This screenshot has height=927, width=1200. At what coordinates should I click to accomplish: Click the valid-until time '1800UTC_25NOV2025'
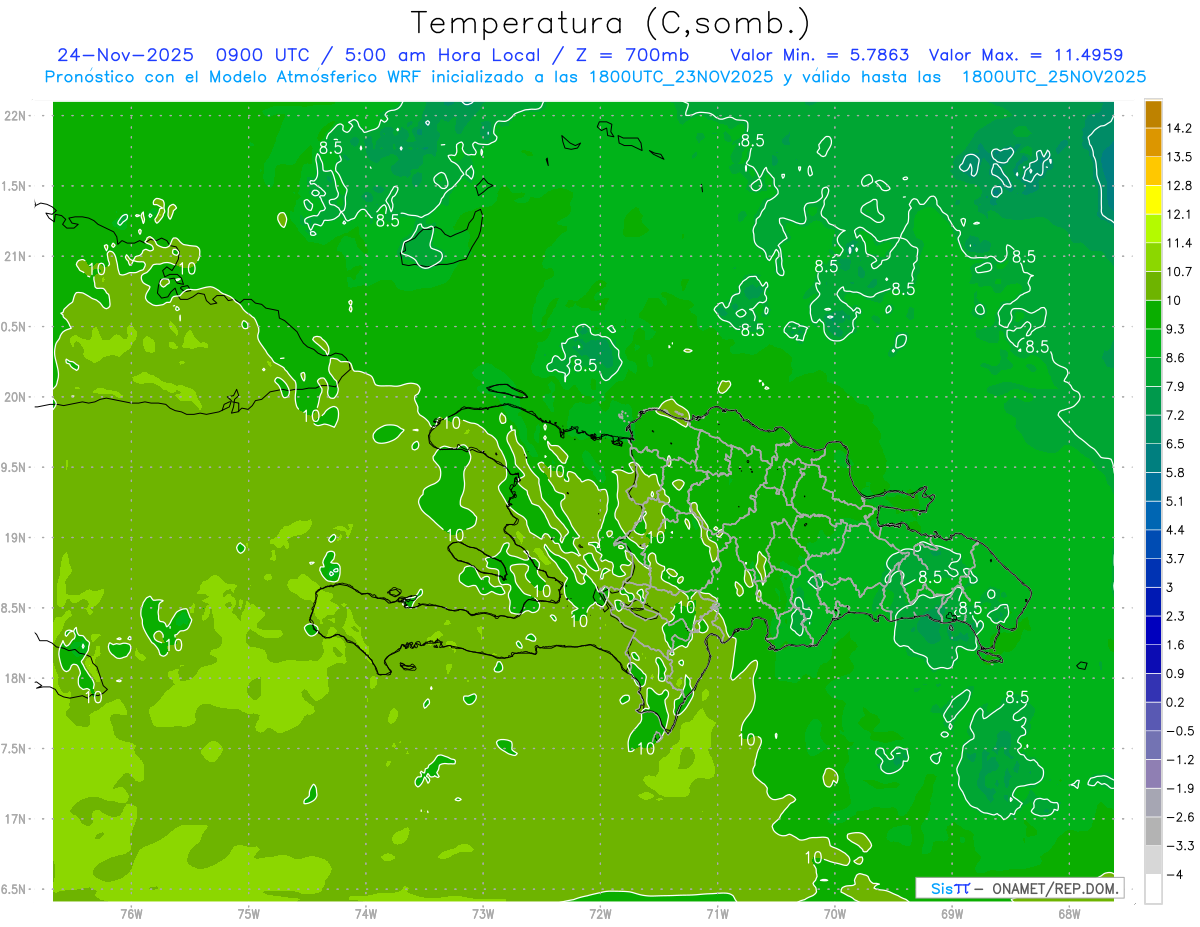click(x=1053, y=77)
